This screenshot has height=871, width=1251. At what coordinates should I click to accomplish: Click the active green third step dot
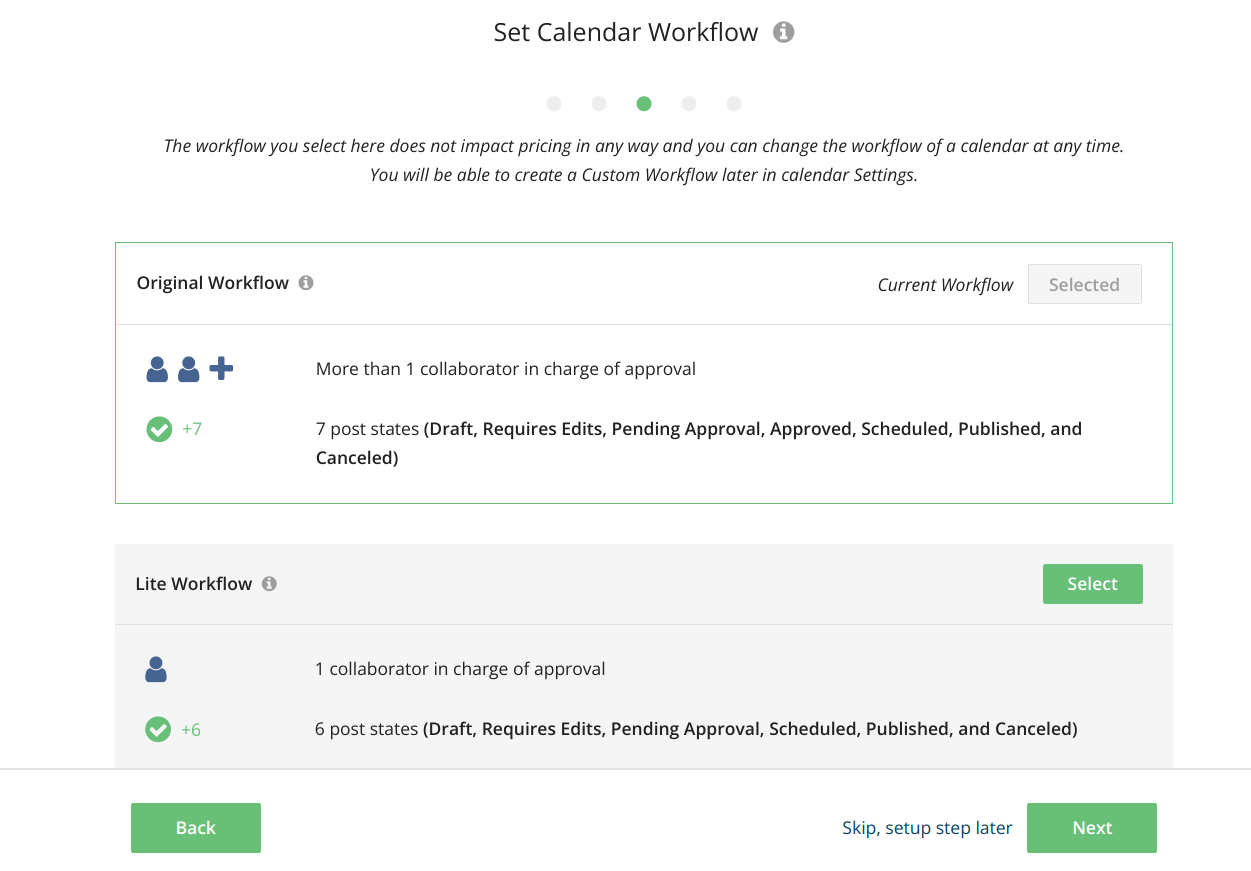[x=644, y=104]
